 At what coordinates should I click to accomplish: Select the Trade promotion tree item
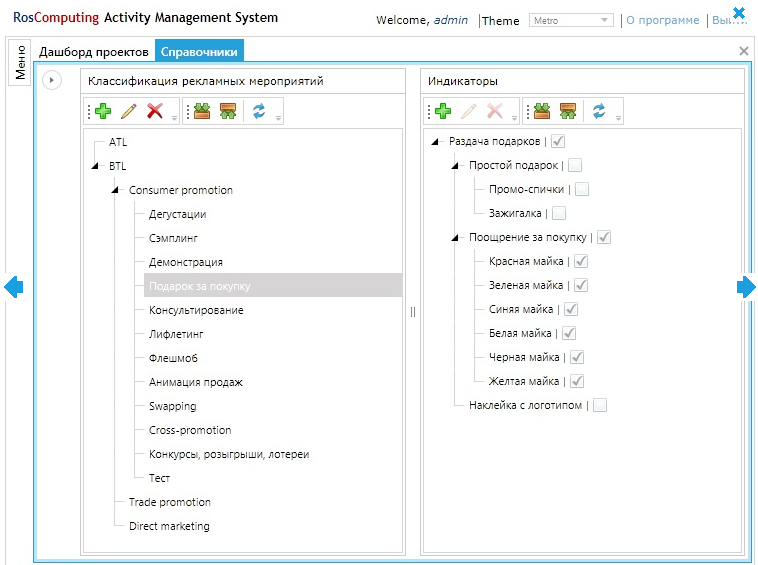pos(170,502)
